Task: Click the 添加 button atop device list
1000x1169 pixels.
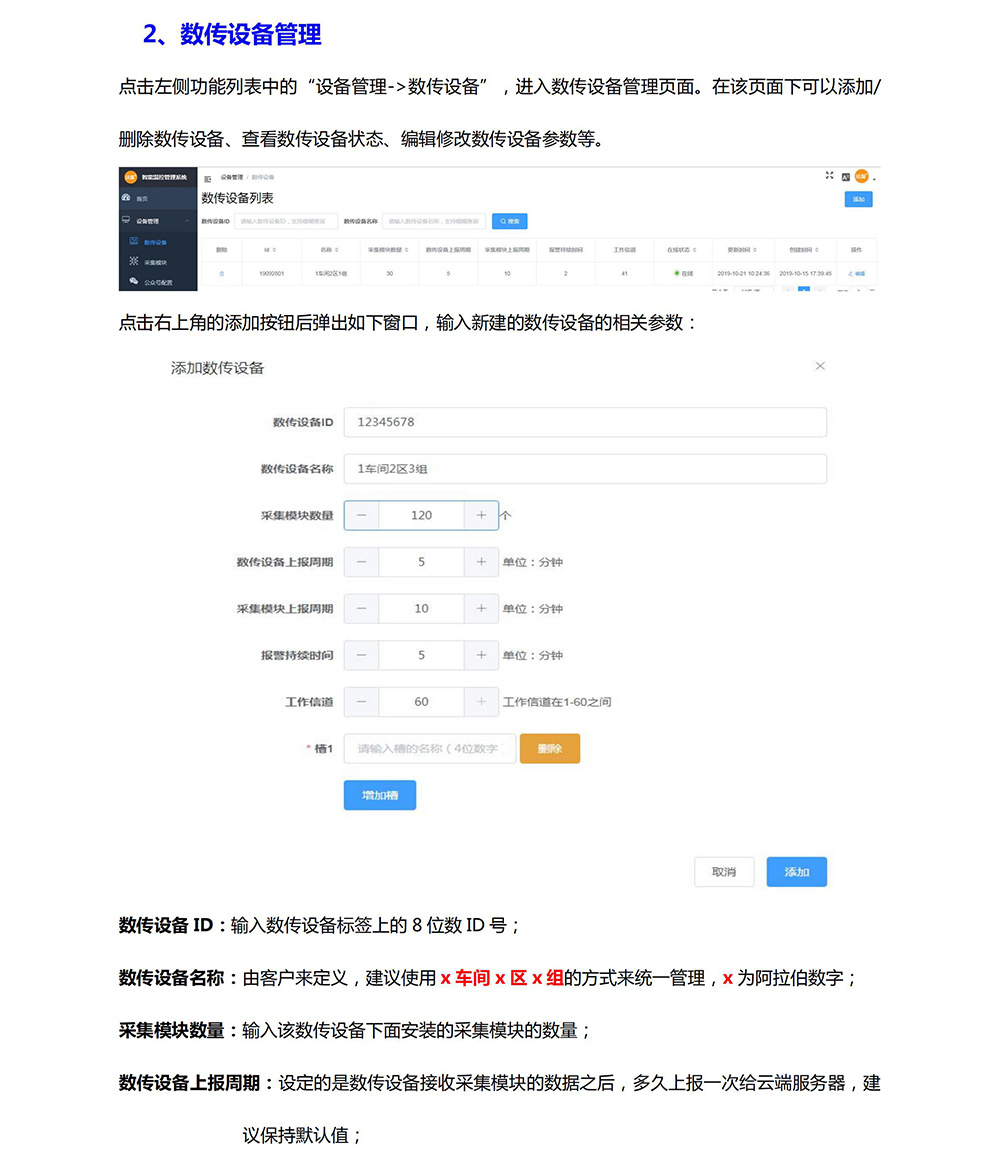Action: [858, 199]
